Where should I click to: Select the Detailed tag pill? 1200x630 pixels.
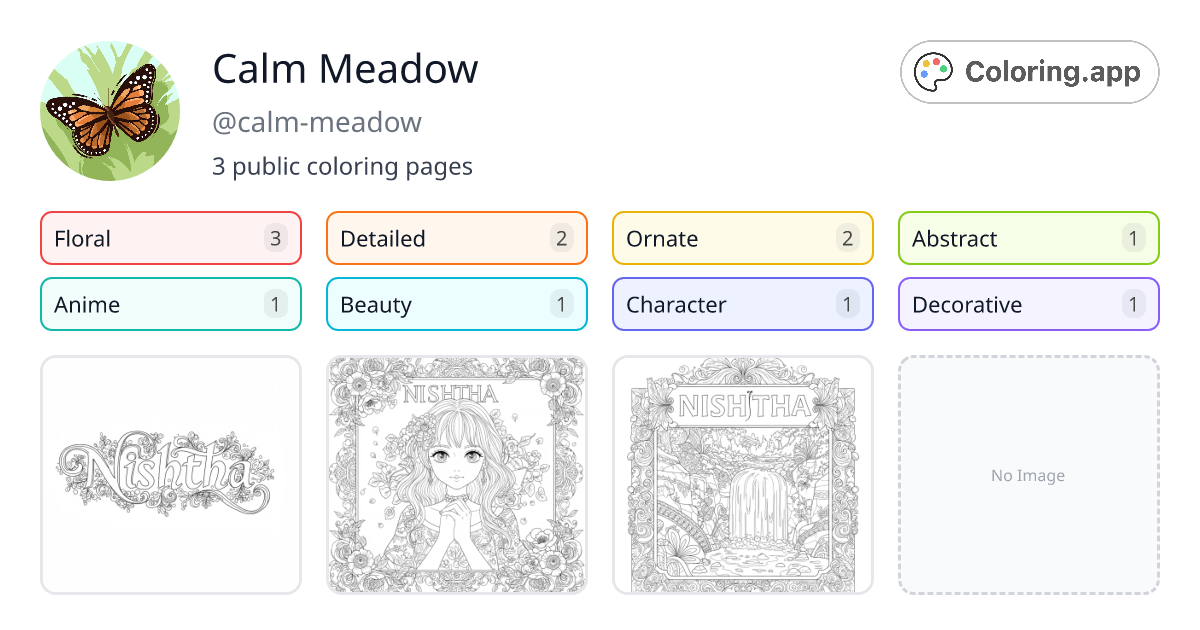456,238
